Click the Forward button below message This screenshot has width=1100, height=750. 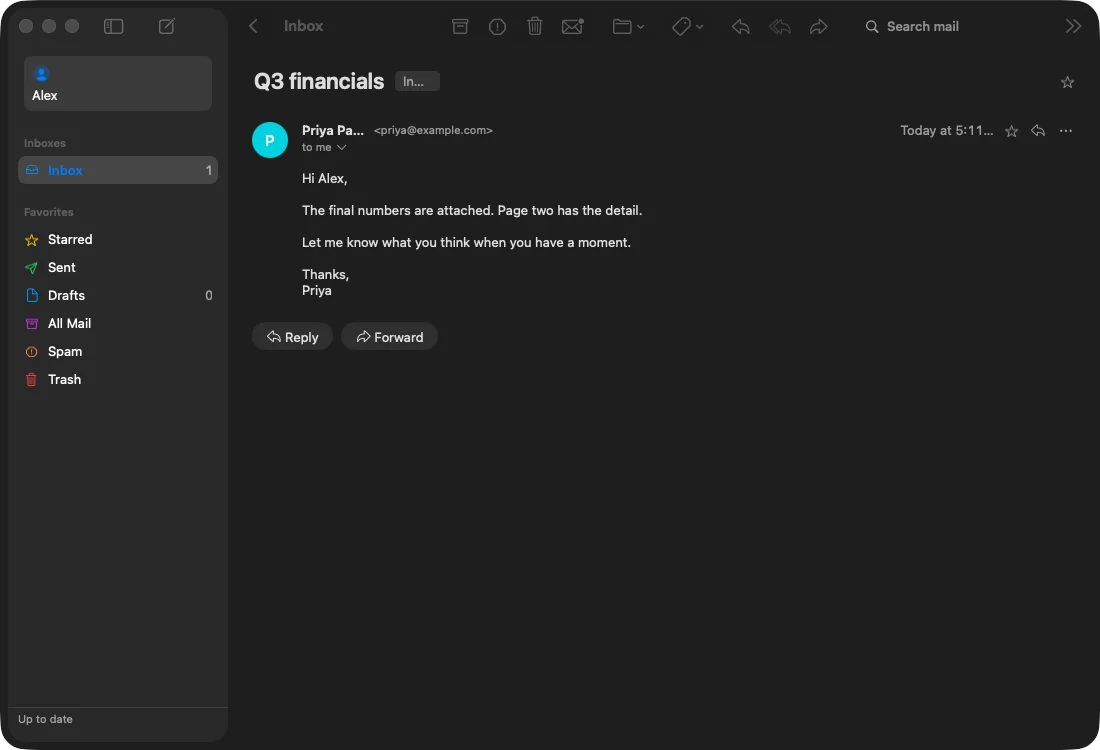point(389,337)
